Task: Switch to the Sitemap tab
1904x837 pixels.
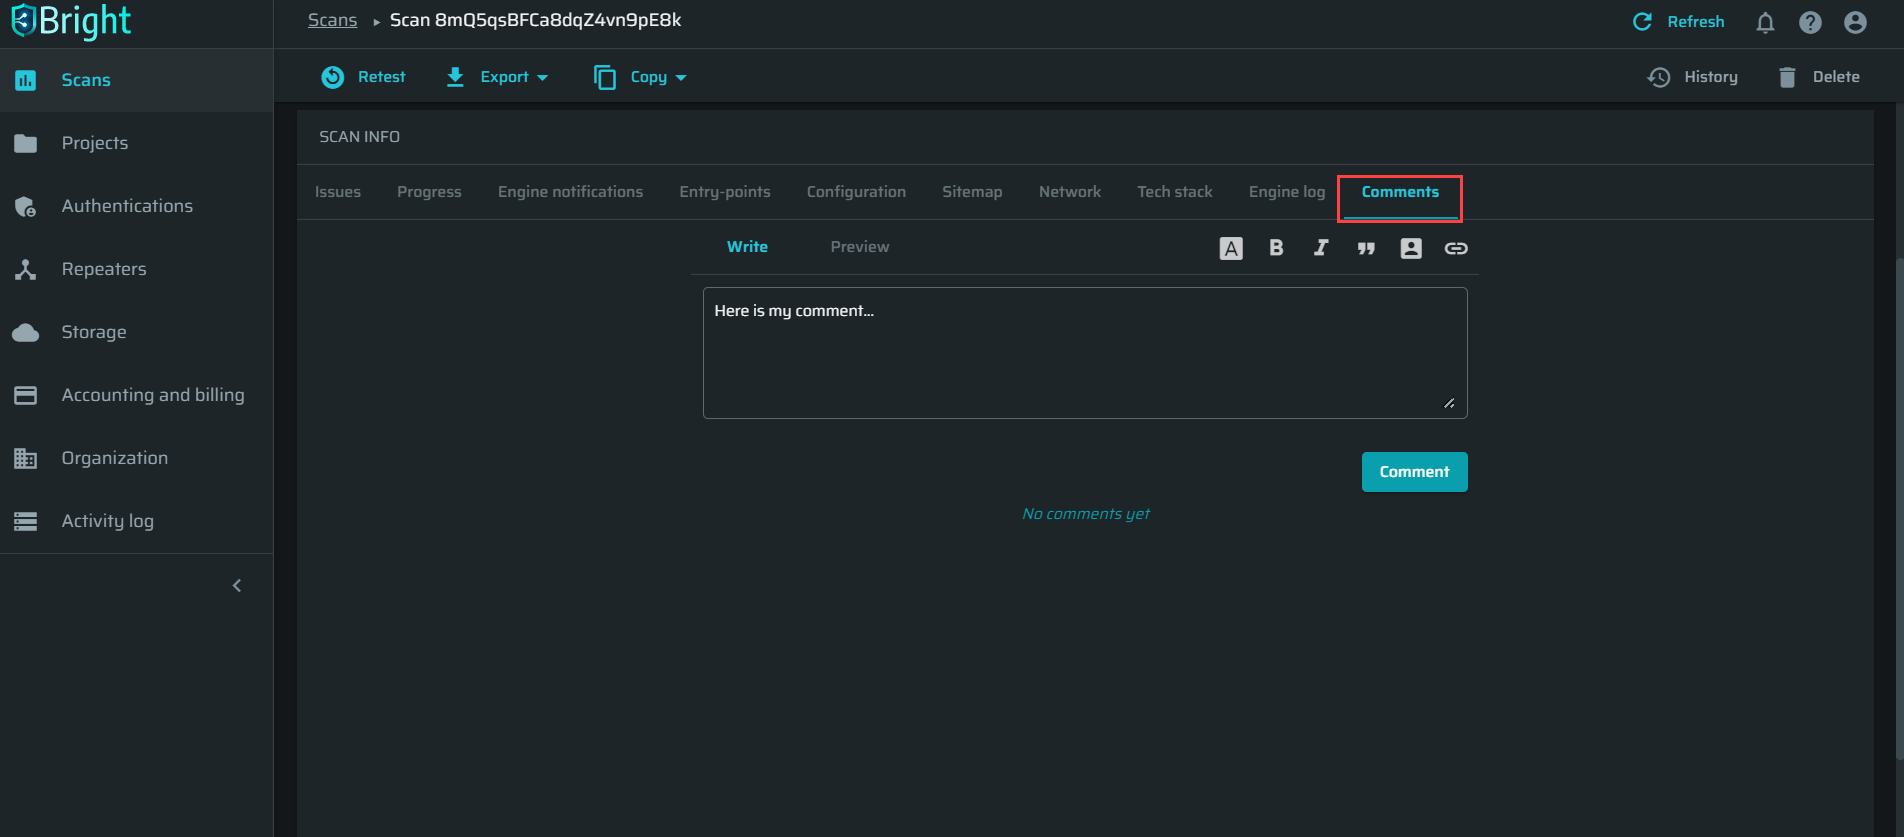Action: 972,192
